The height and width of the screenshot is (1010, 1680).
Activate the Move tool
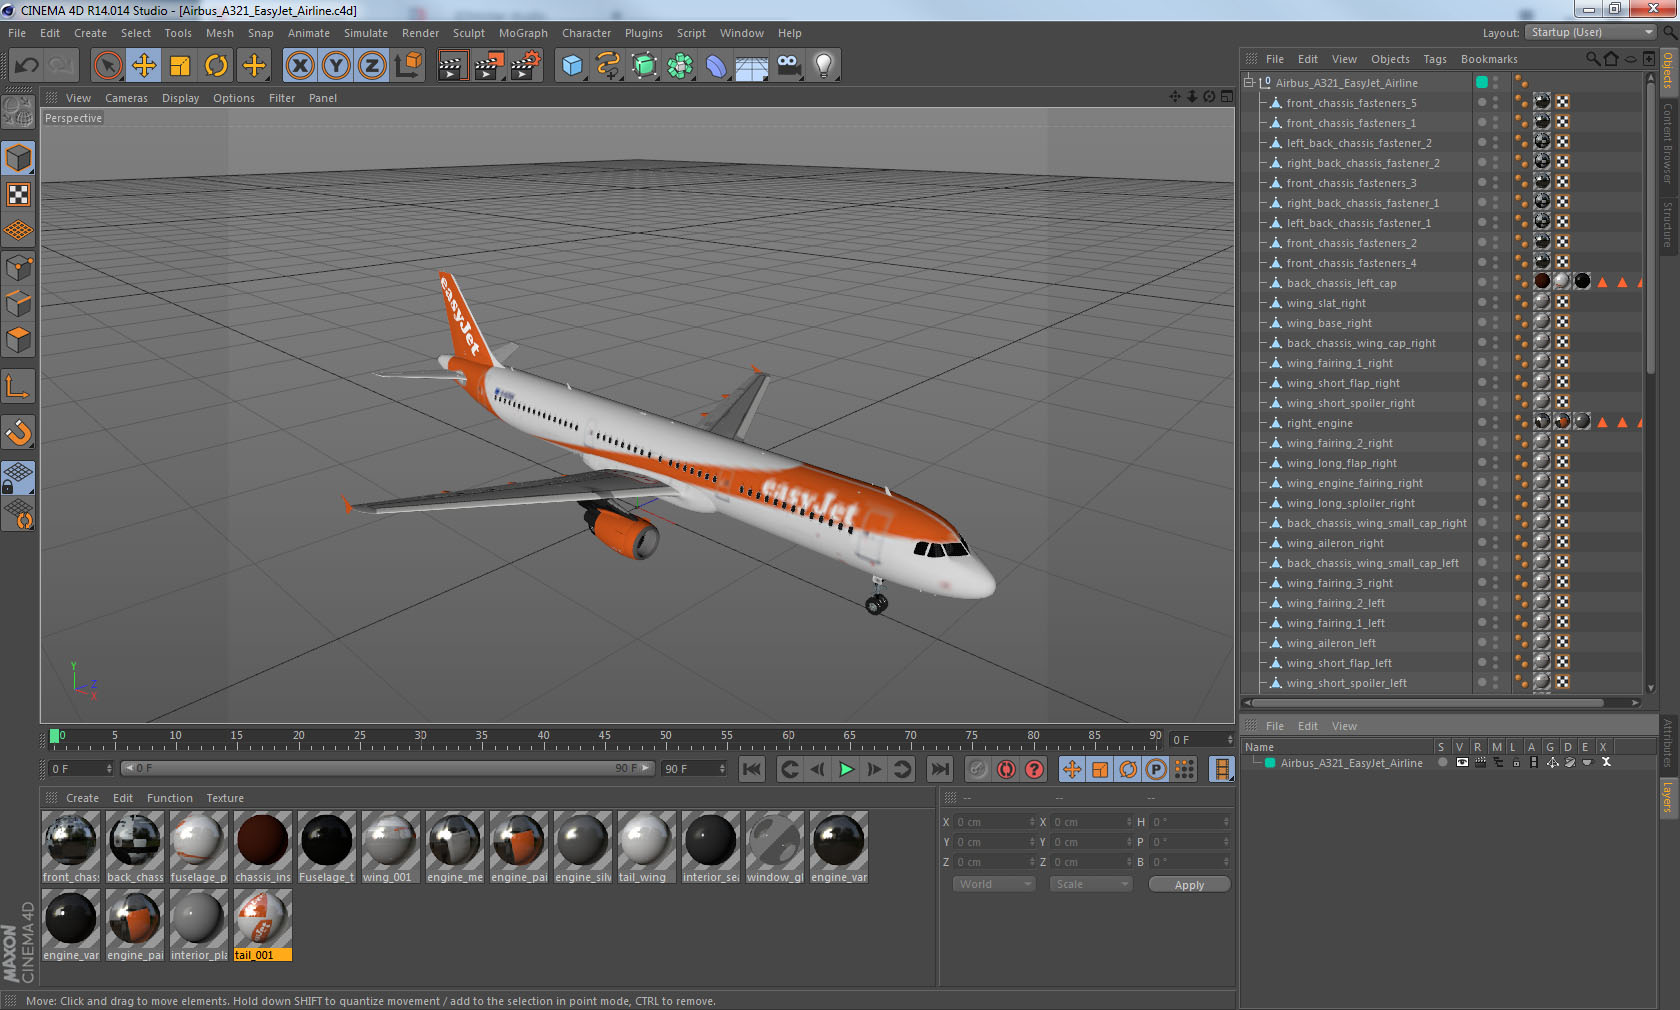pyautogui.click(x=144, y=66)
